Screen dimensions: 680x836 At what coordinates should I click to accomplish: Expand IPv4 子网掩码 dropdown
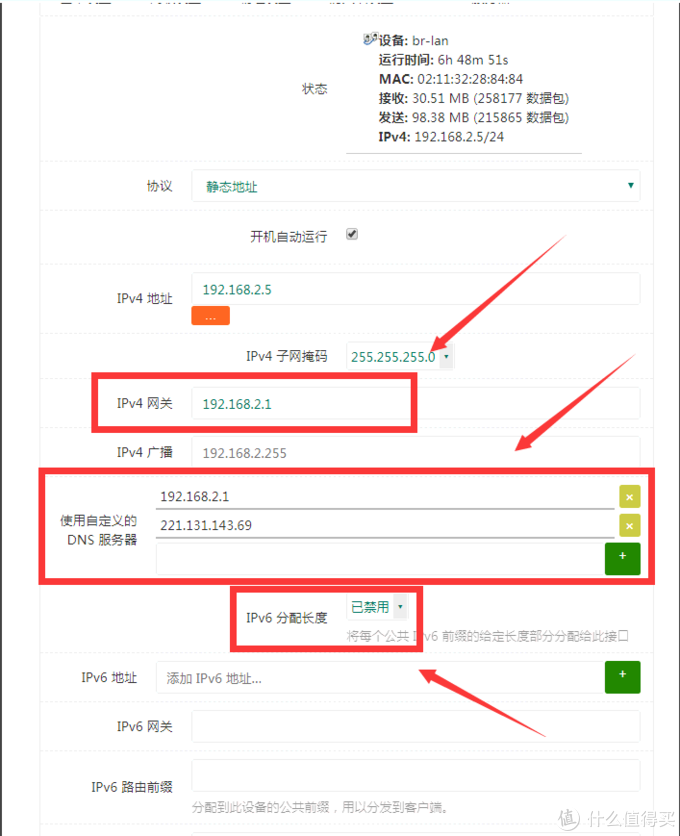400,356
